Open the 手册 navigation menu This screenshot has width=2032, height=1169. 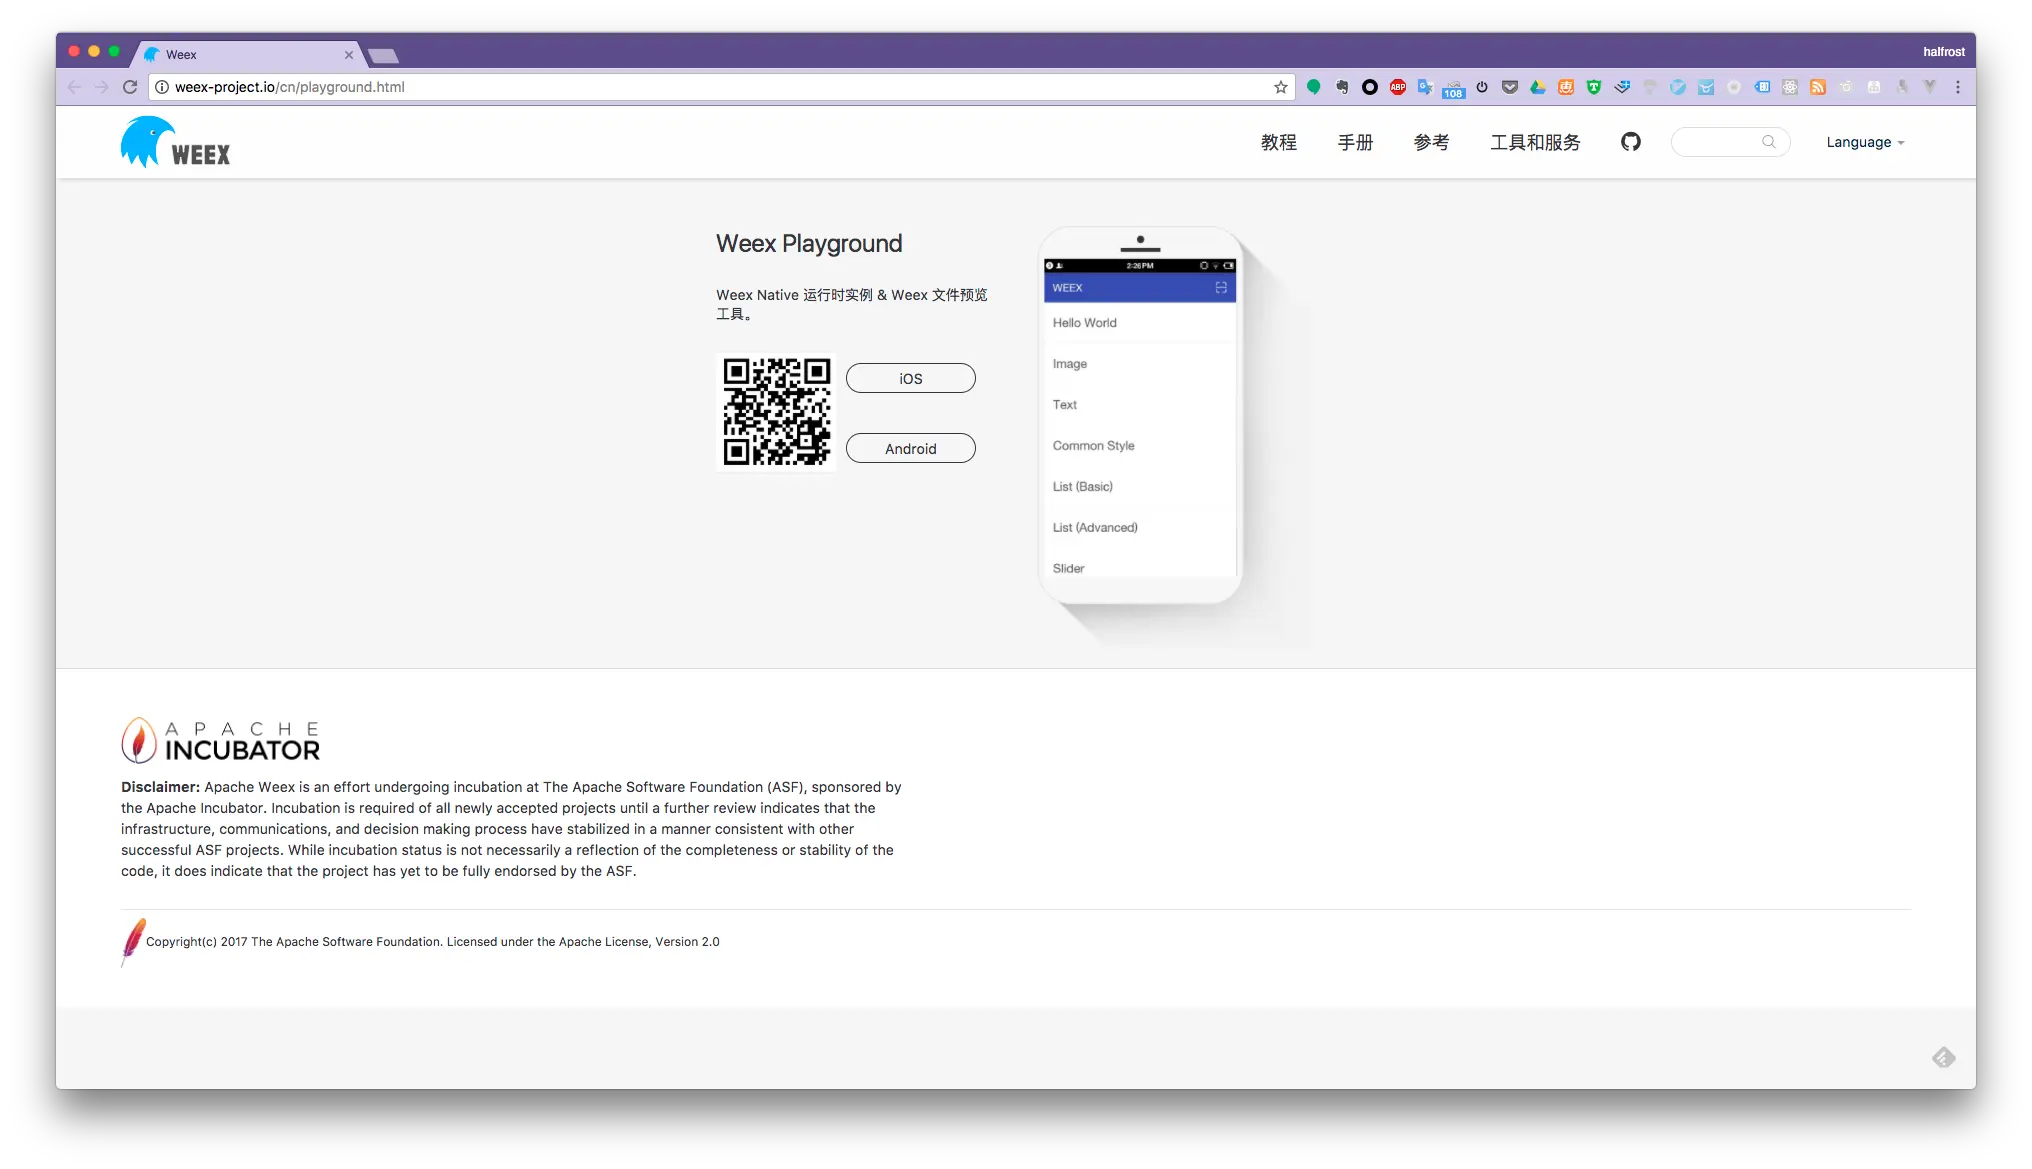[1355, 142]
